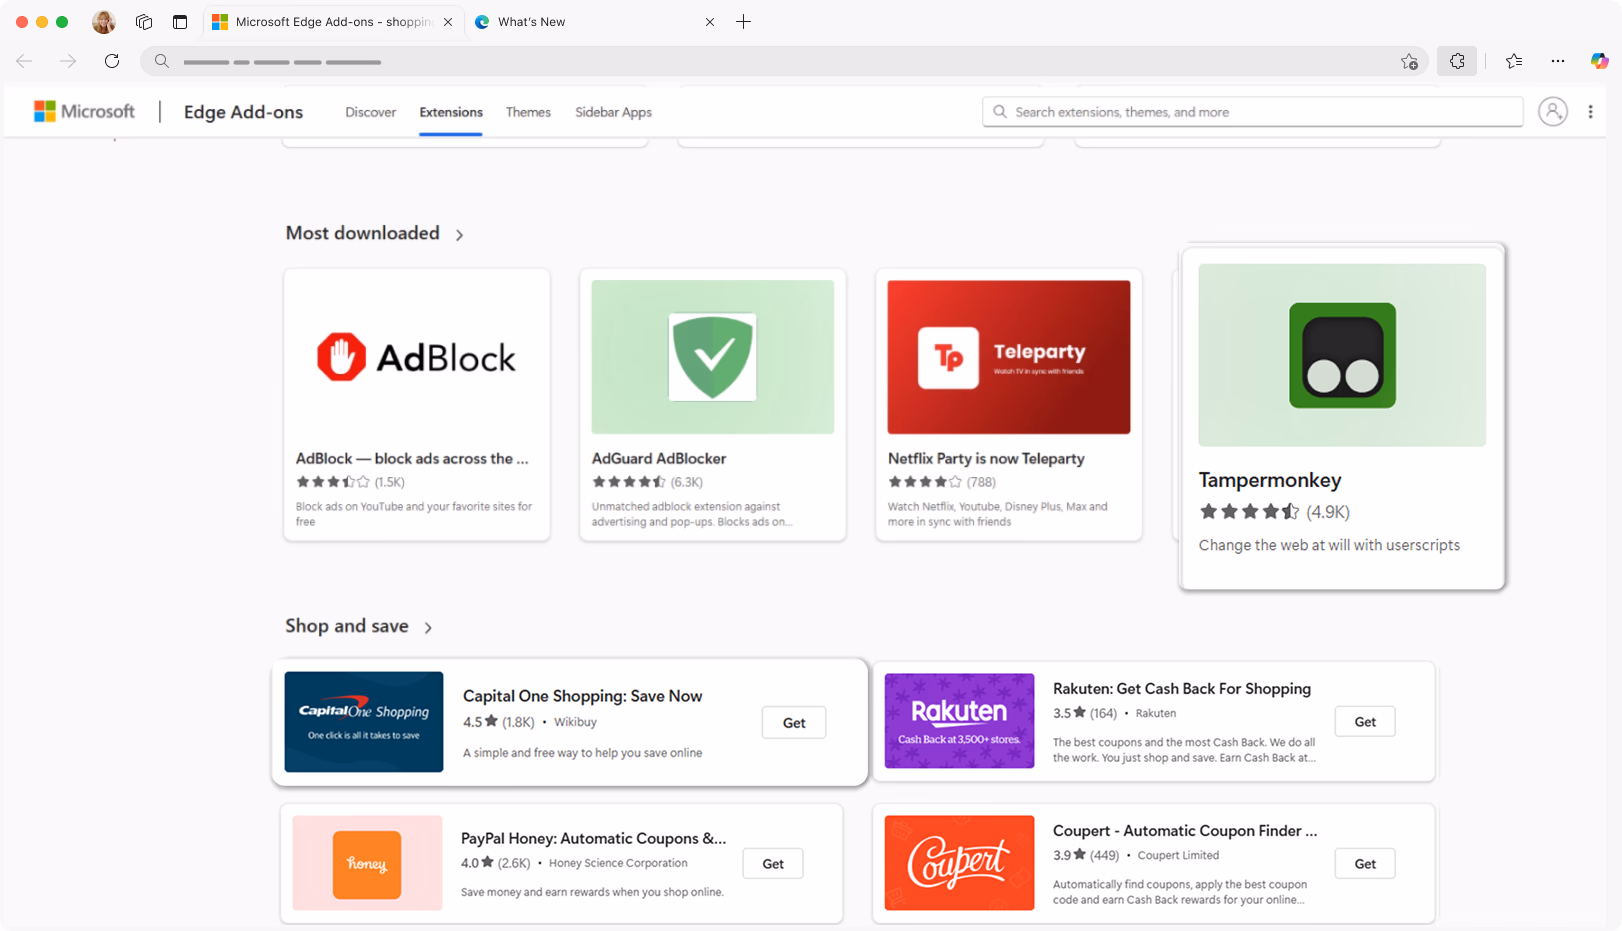The height and width of the screenshot is (931, 1622).
Task: Select the Microsoft Edge Add-ons tab
Action: pyautogui.click(x=334, y=22)
